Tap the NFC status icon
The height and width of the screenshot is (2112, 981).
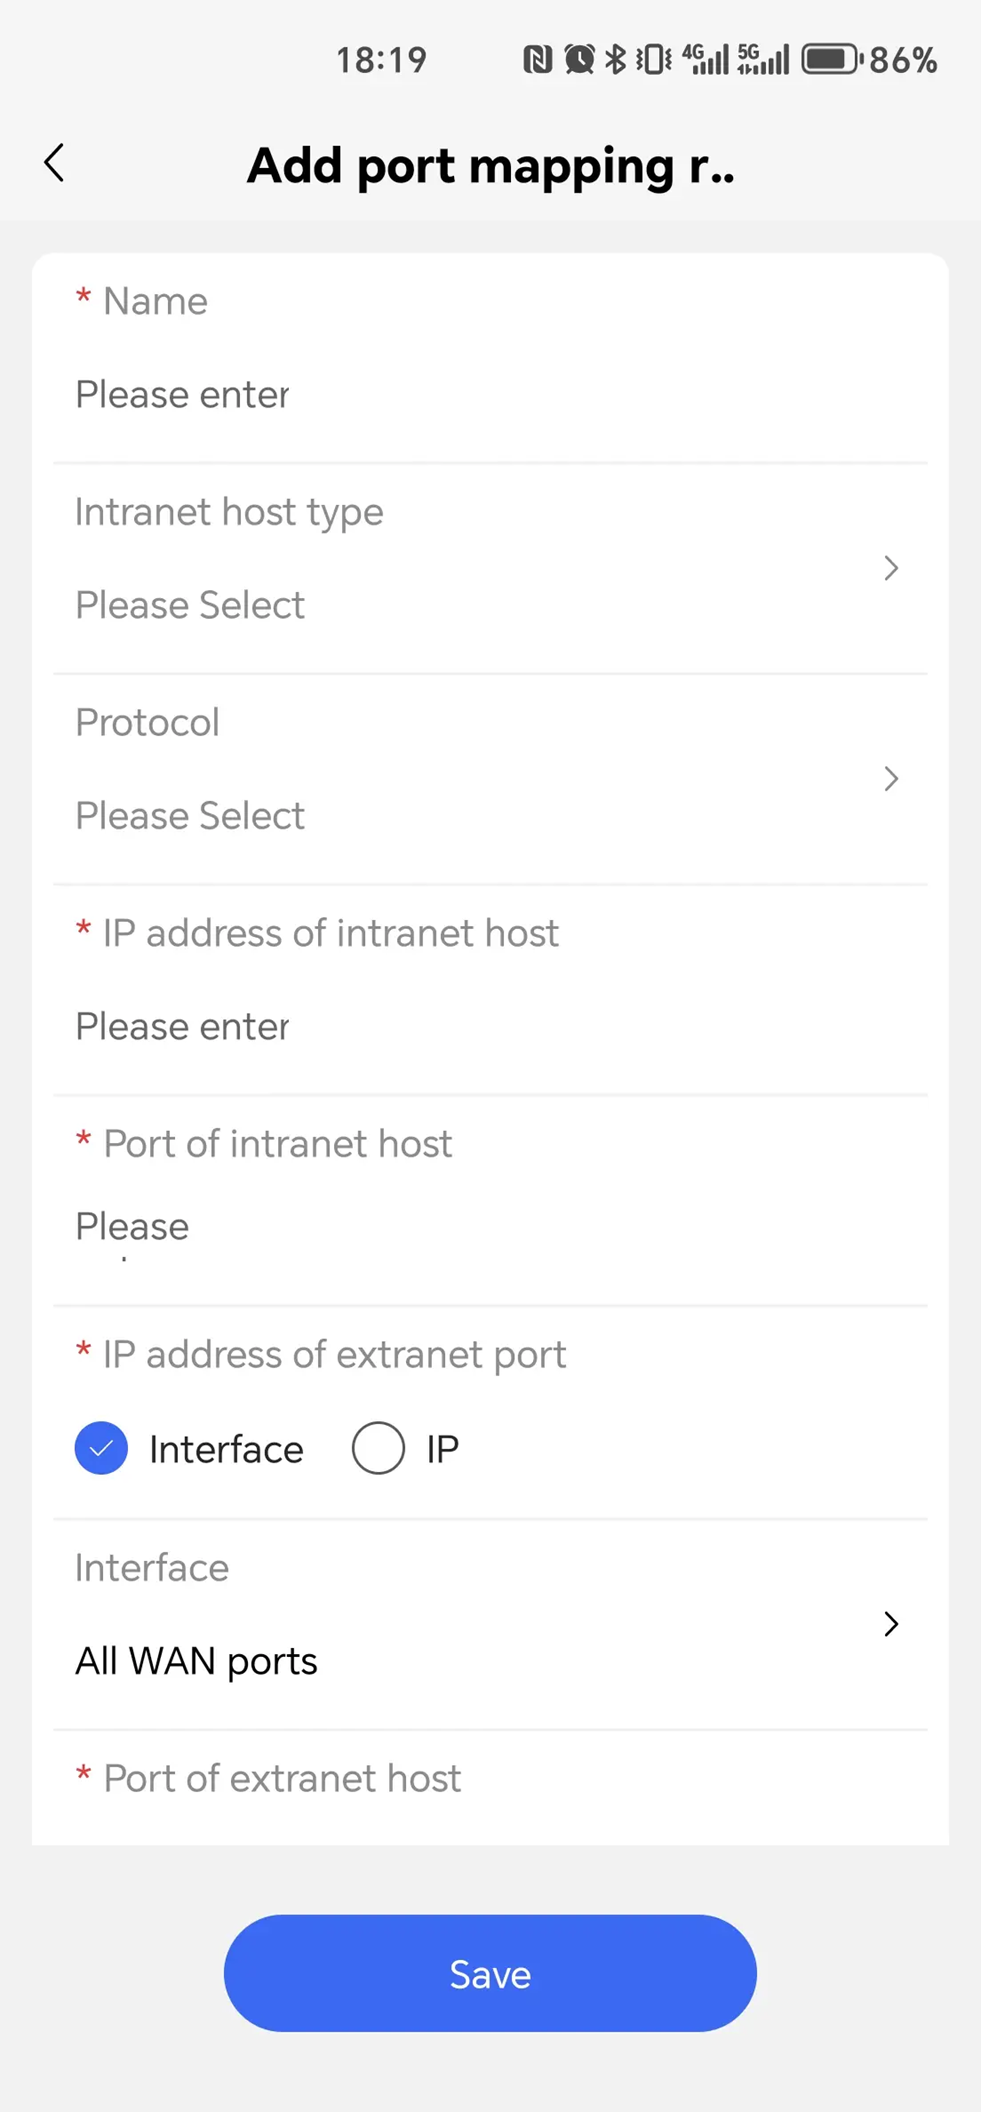pos(537,60)
